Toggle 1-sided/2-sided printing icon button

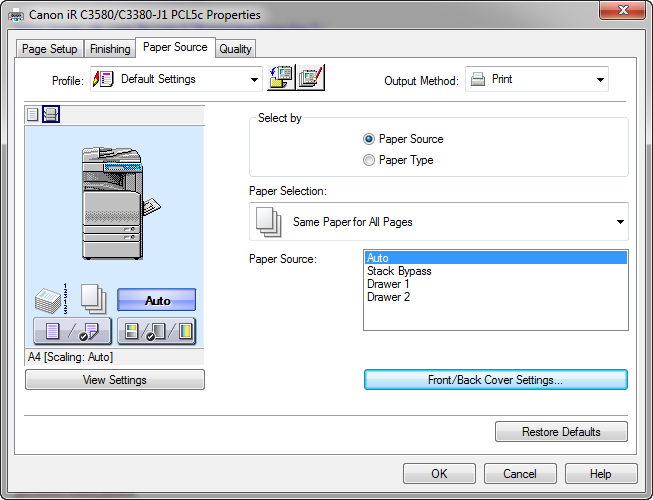[x=72, y=331]
